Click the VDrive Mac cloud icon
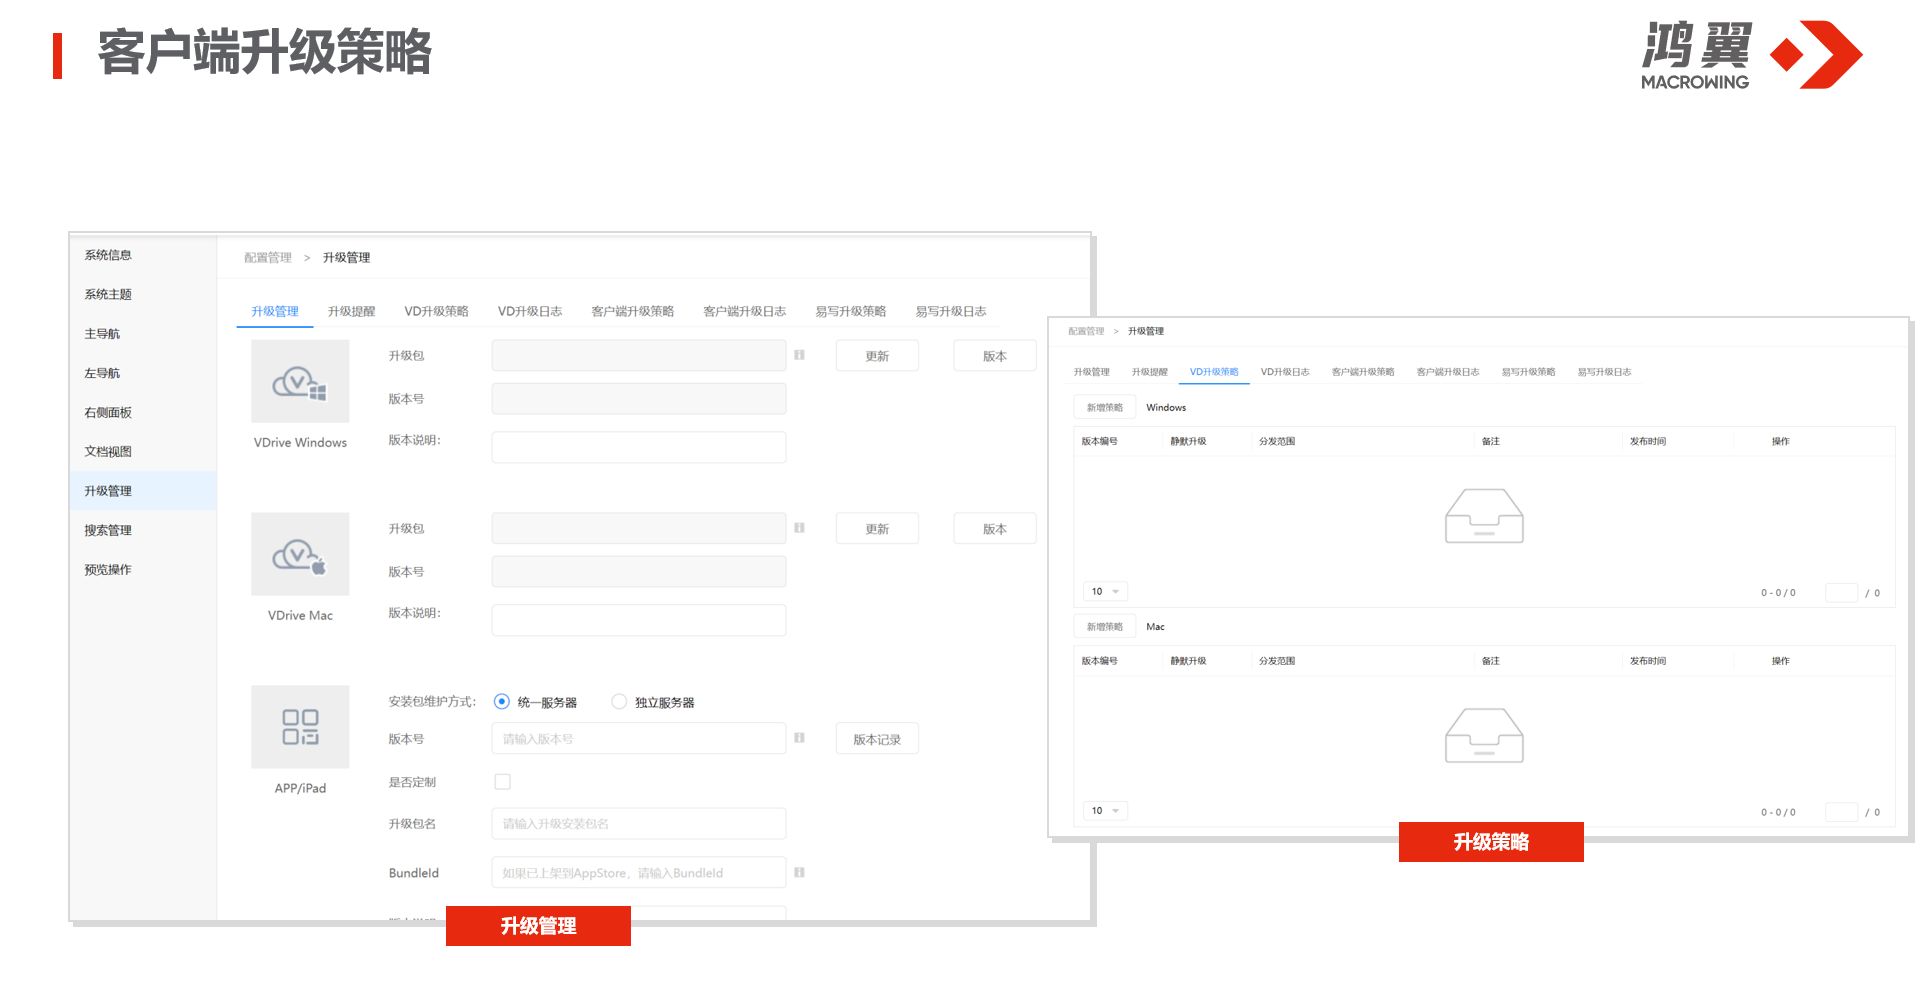Screen dimensions: 1920x981 coord(300,554)
